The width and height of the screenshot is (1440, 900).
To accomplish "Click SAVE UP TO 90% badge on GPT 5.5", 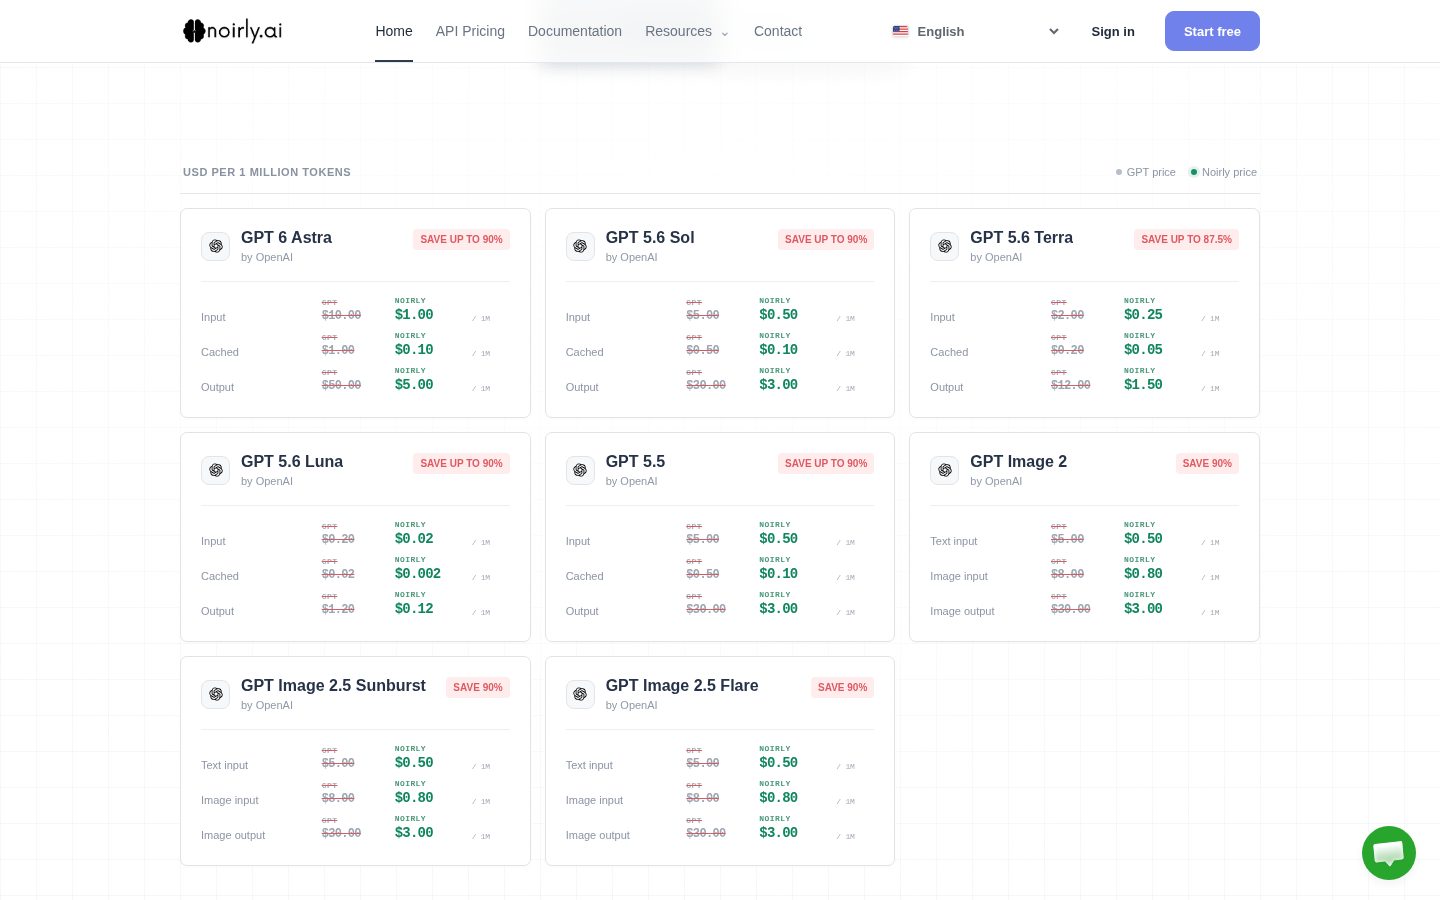I will (x=826, y=463).
